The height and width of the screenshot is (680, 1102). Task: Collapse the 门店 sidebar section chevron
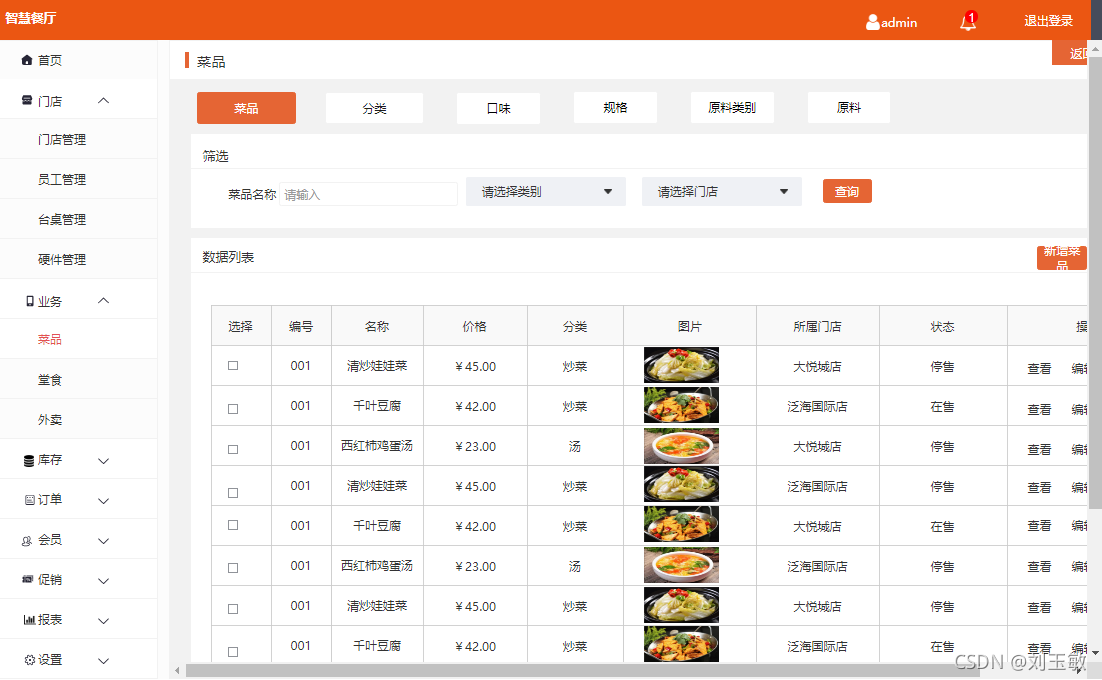click(x=103, y=100)
